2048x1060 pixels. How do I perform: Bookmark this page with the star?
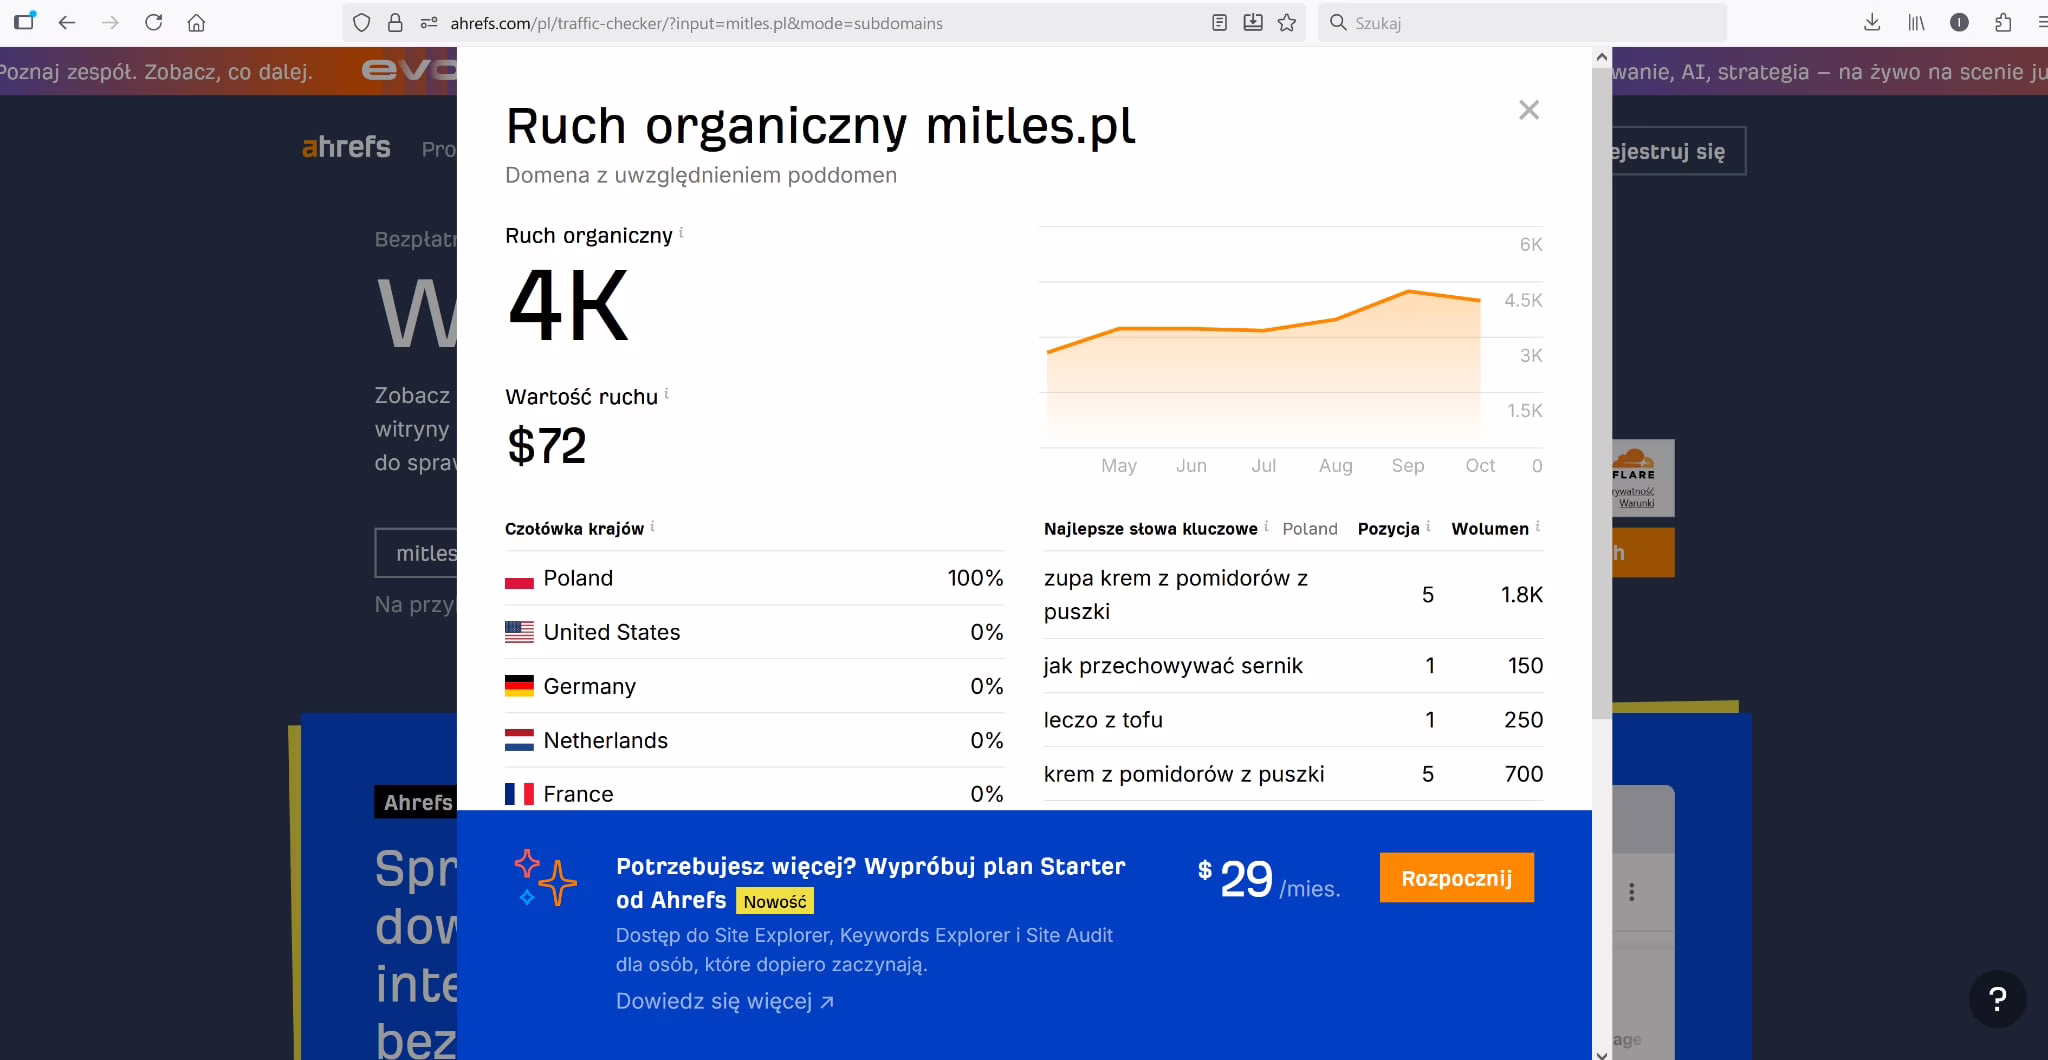tap(1287, 22)
